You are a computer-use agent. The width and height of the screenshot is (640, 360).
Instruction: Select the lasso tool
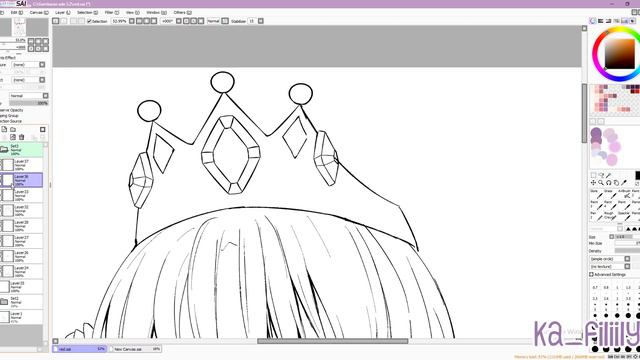601,176
